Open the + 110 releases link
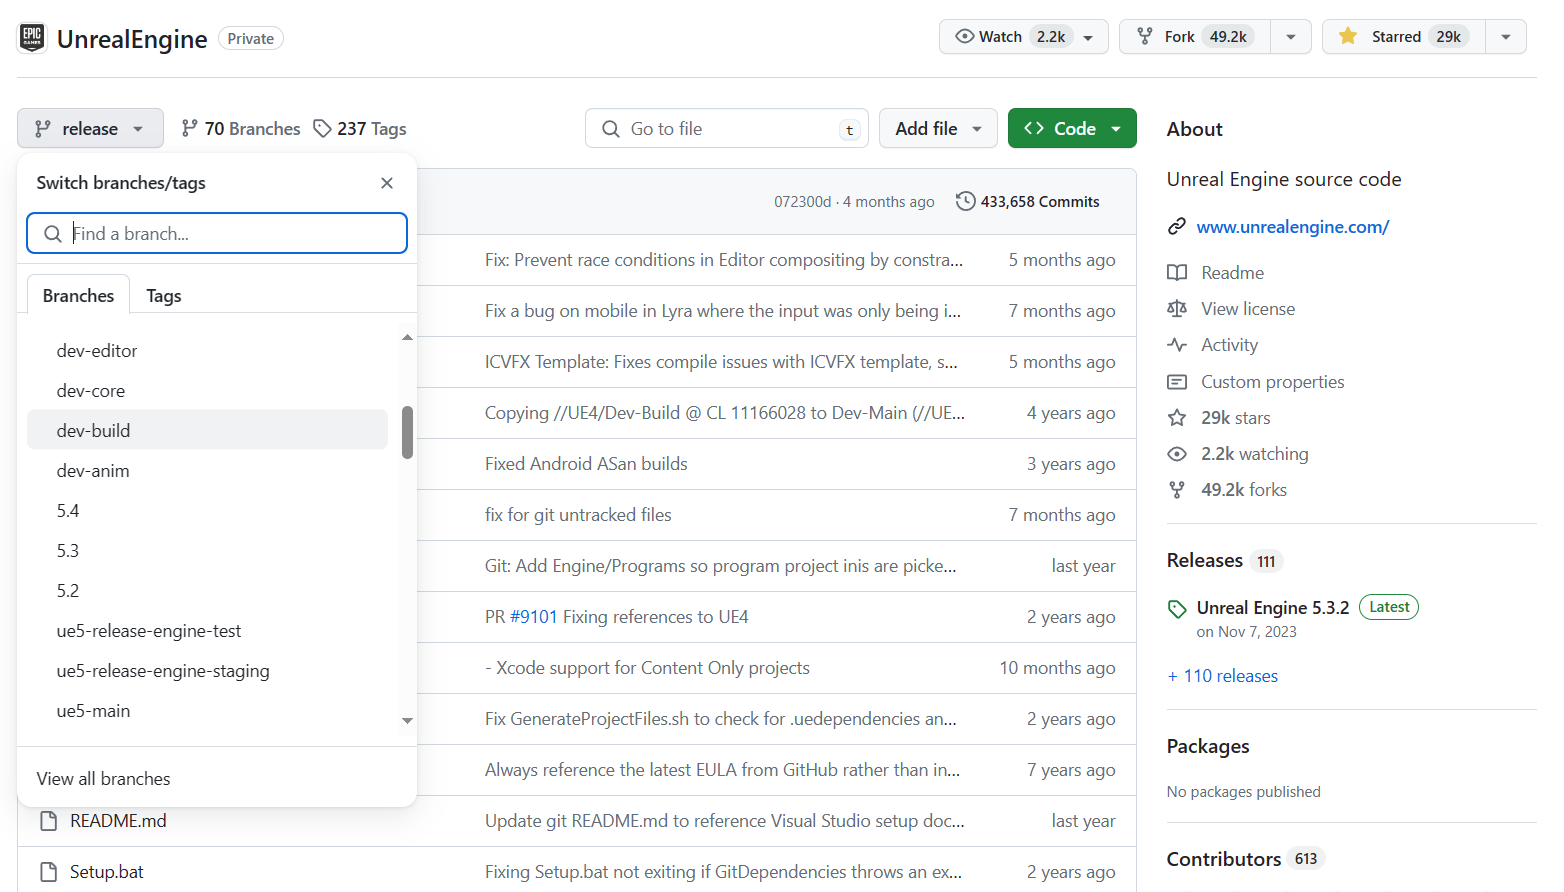This screenshot has width=1564, height=892. tap(1222, 676)
